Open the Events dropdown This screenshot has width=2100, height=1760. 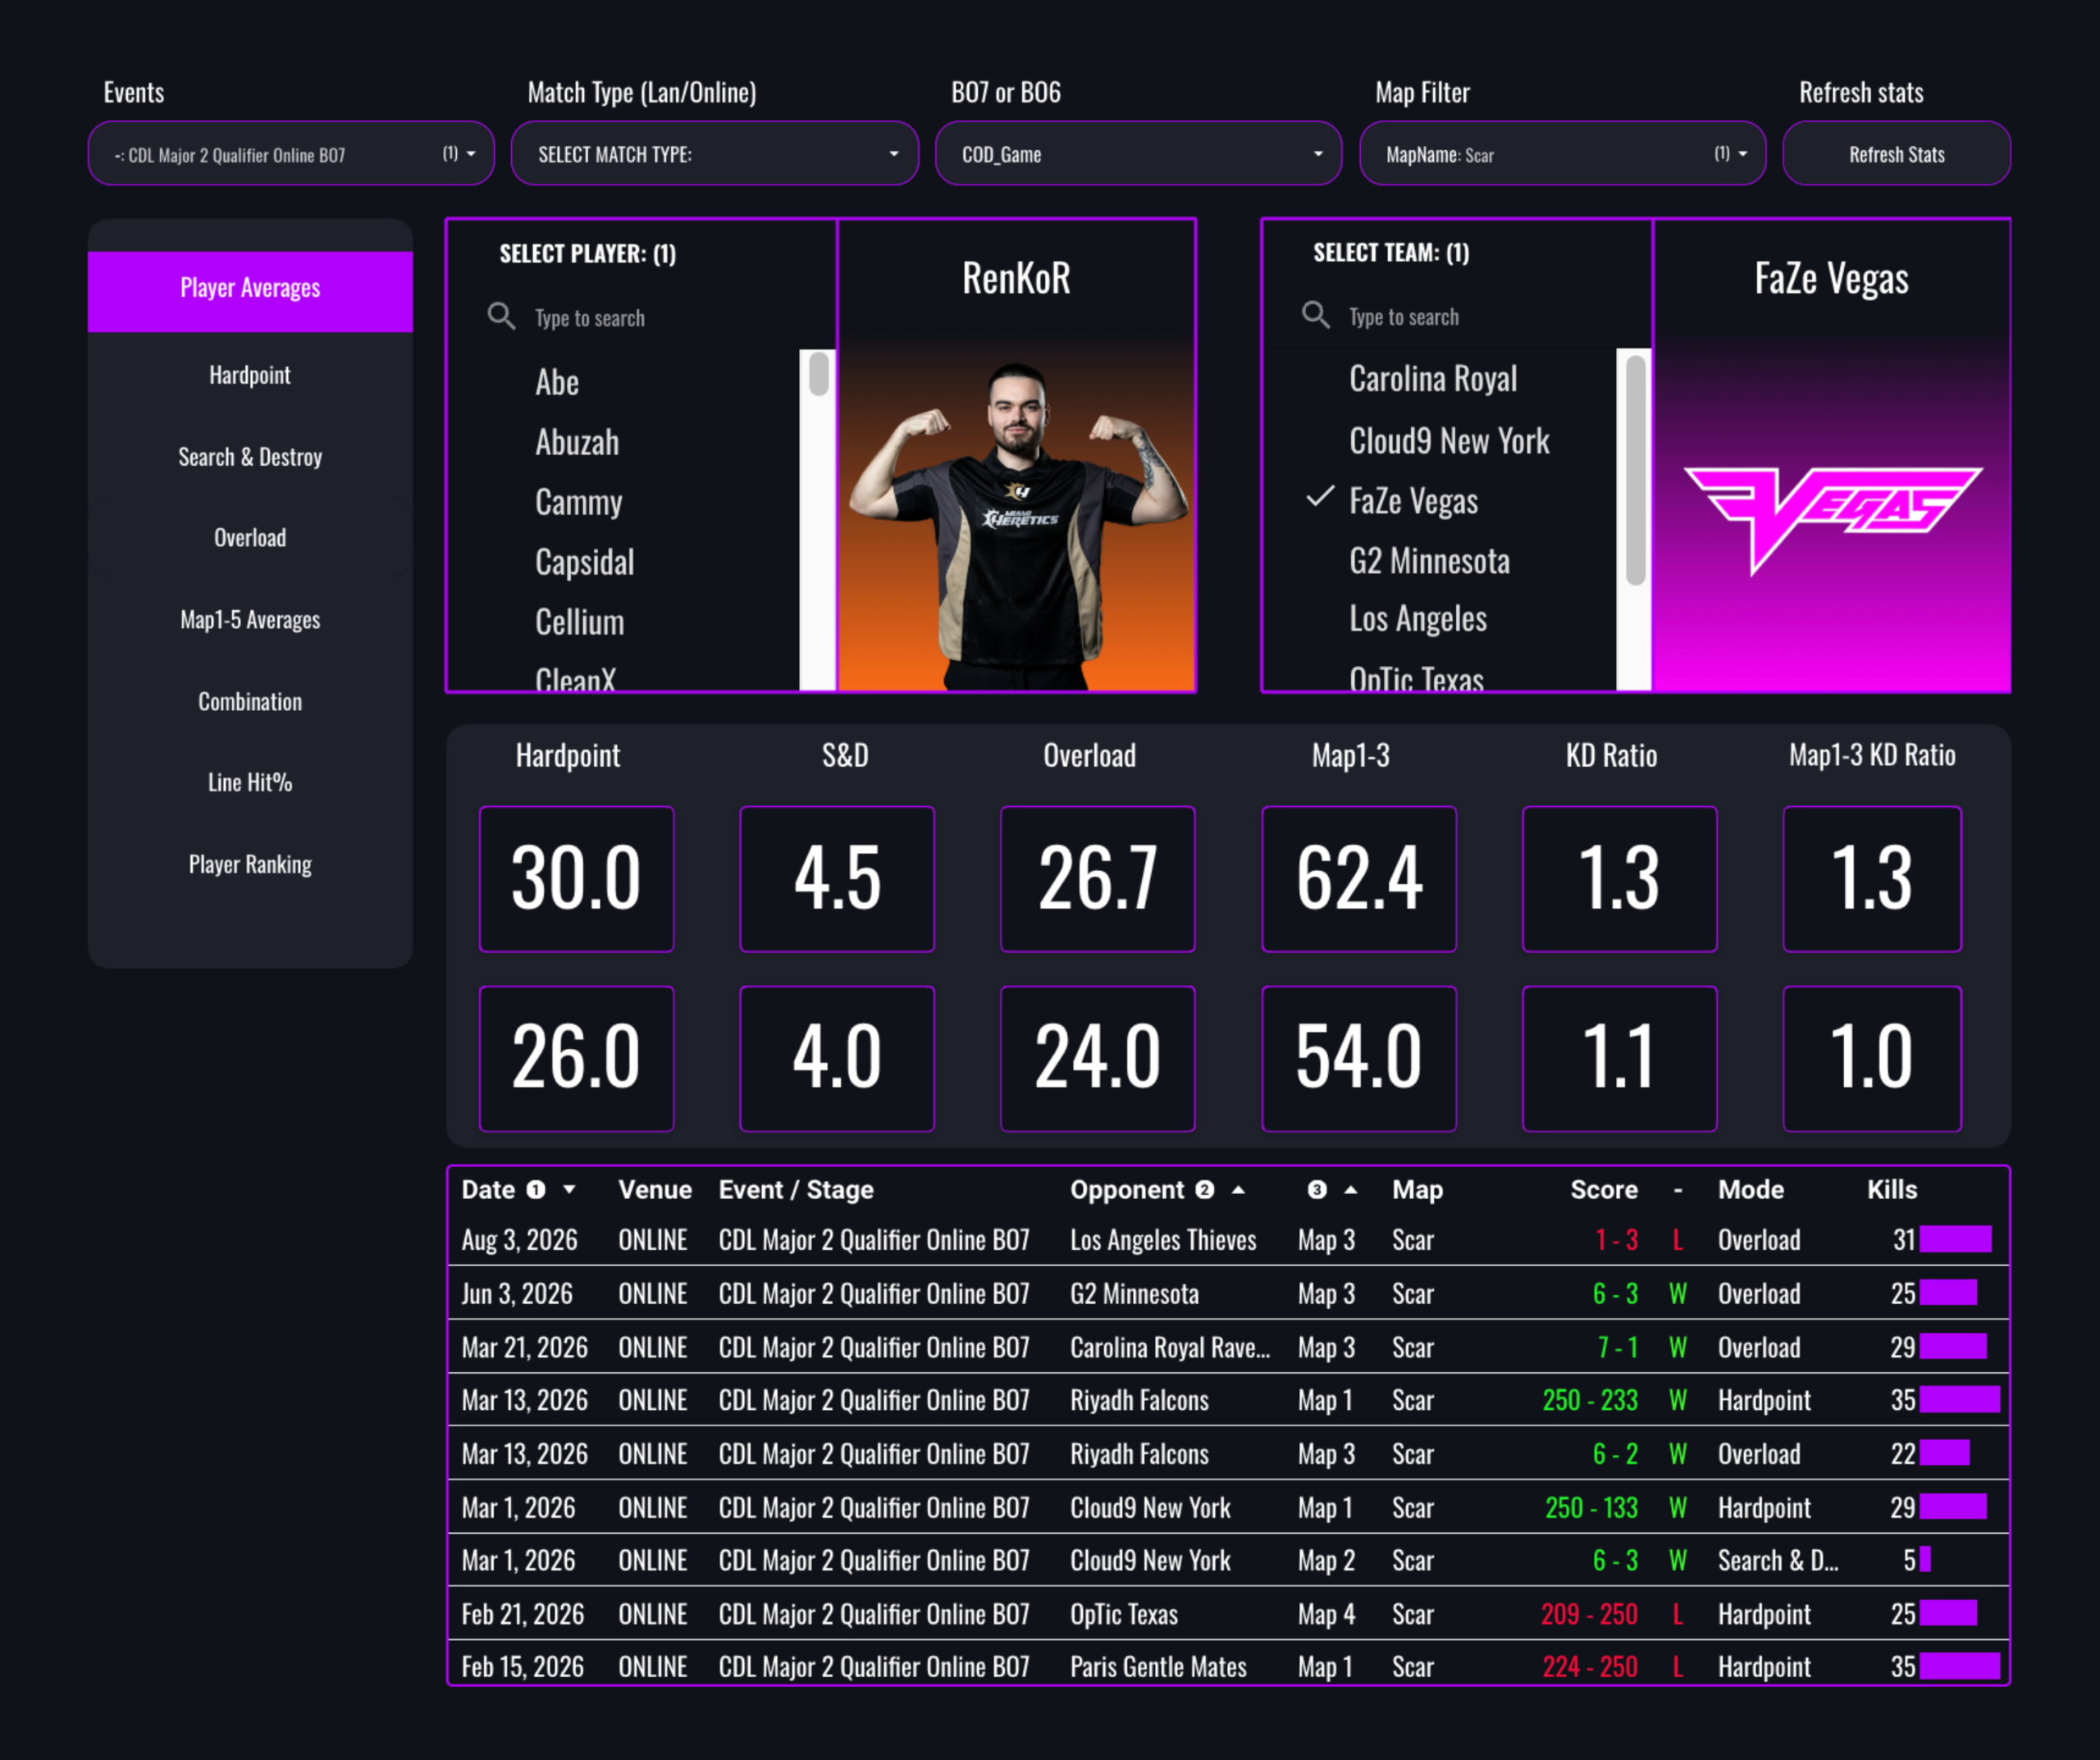click(291, 154)
